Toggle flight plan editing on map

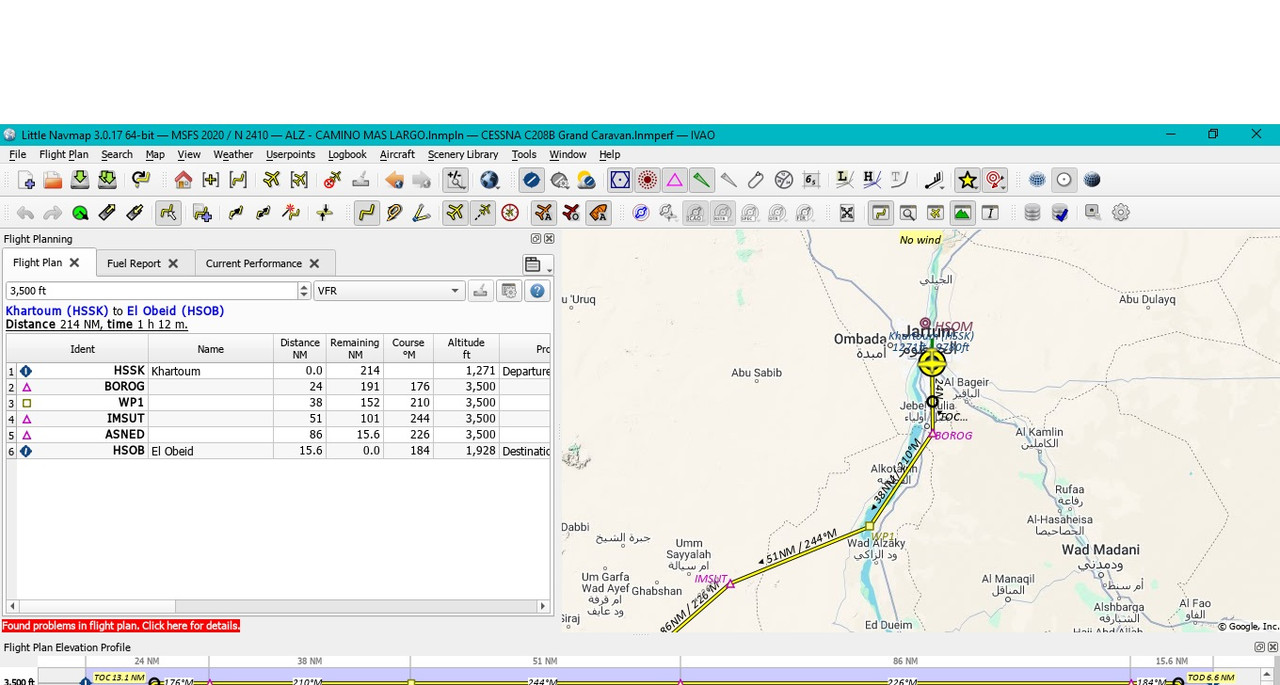(x=167, y=213)
